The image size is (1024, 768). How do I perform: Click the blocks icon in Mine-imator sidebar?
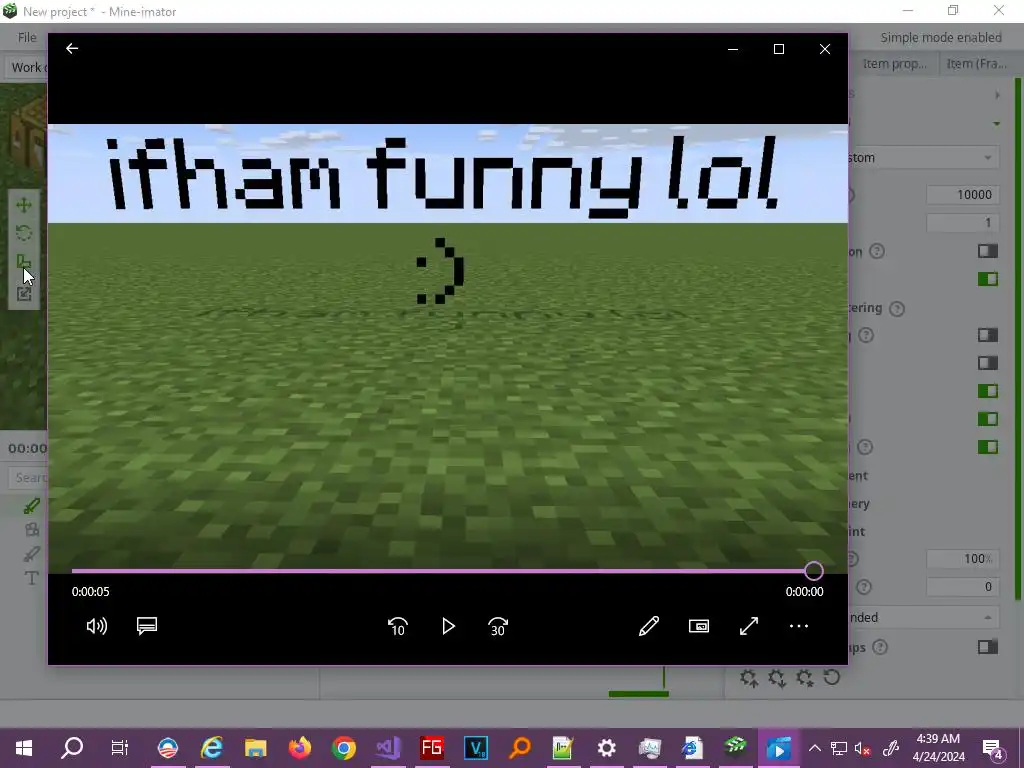click(31, 530)
